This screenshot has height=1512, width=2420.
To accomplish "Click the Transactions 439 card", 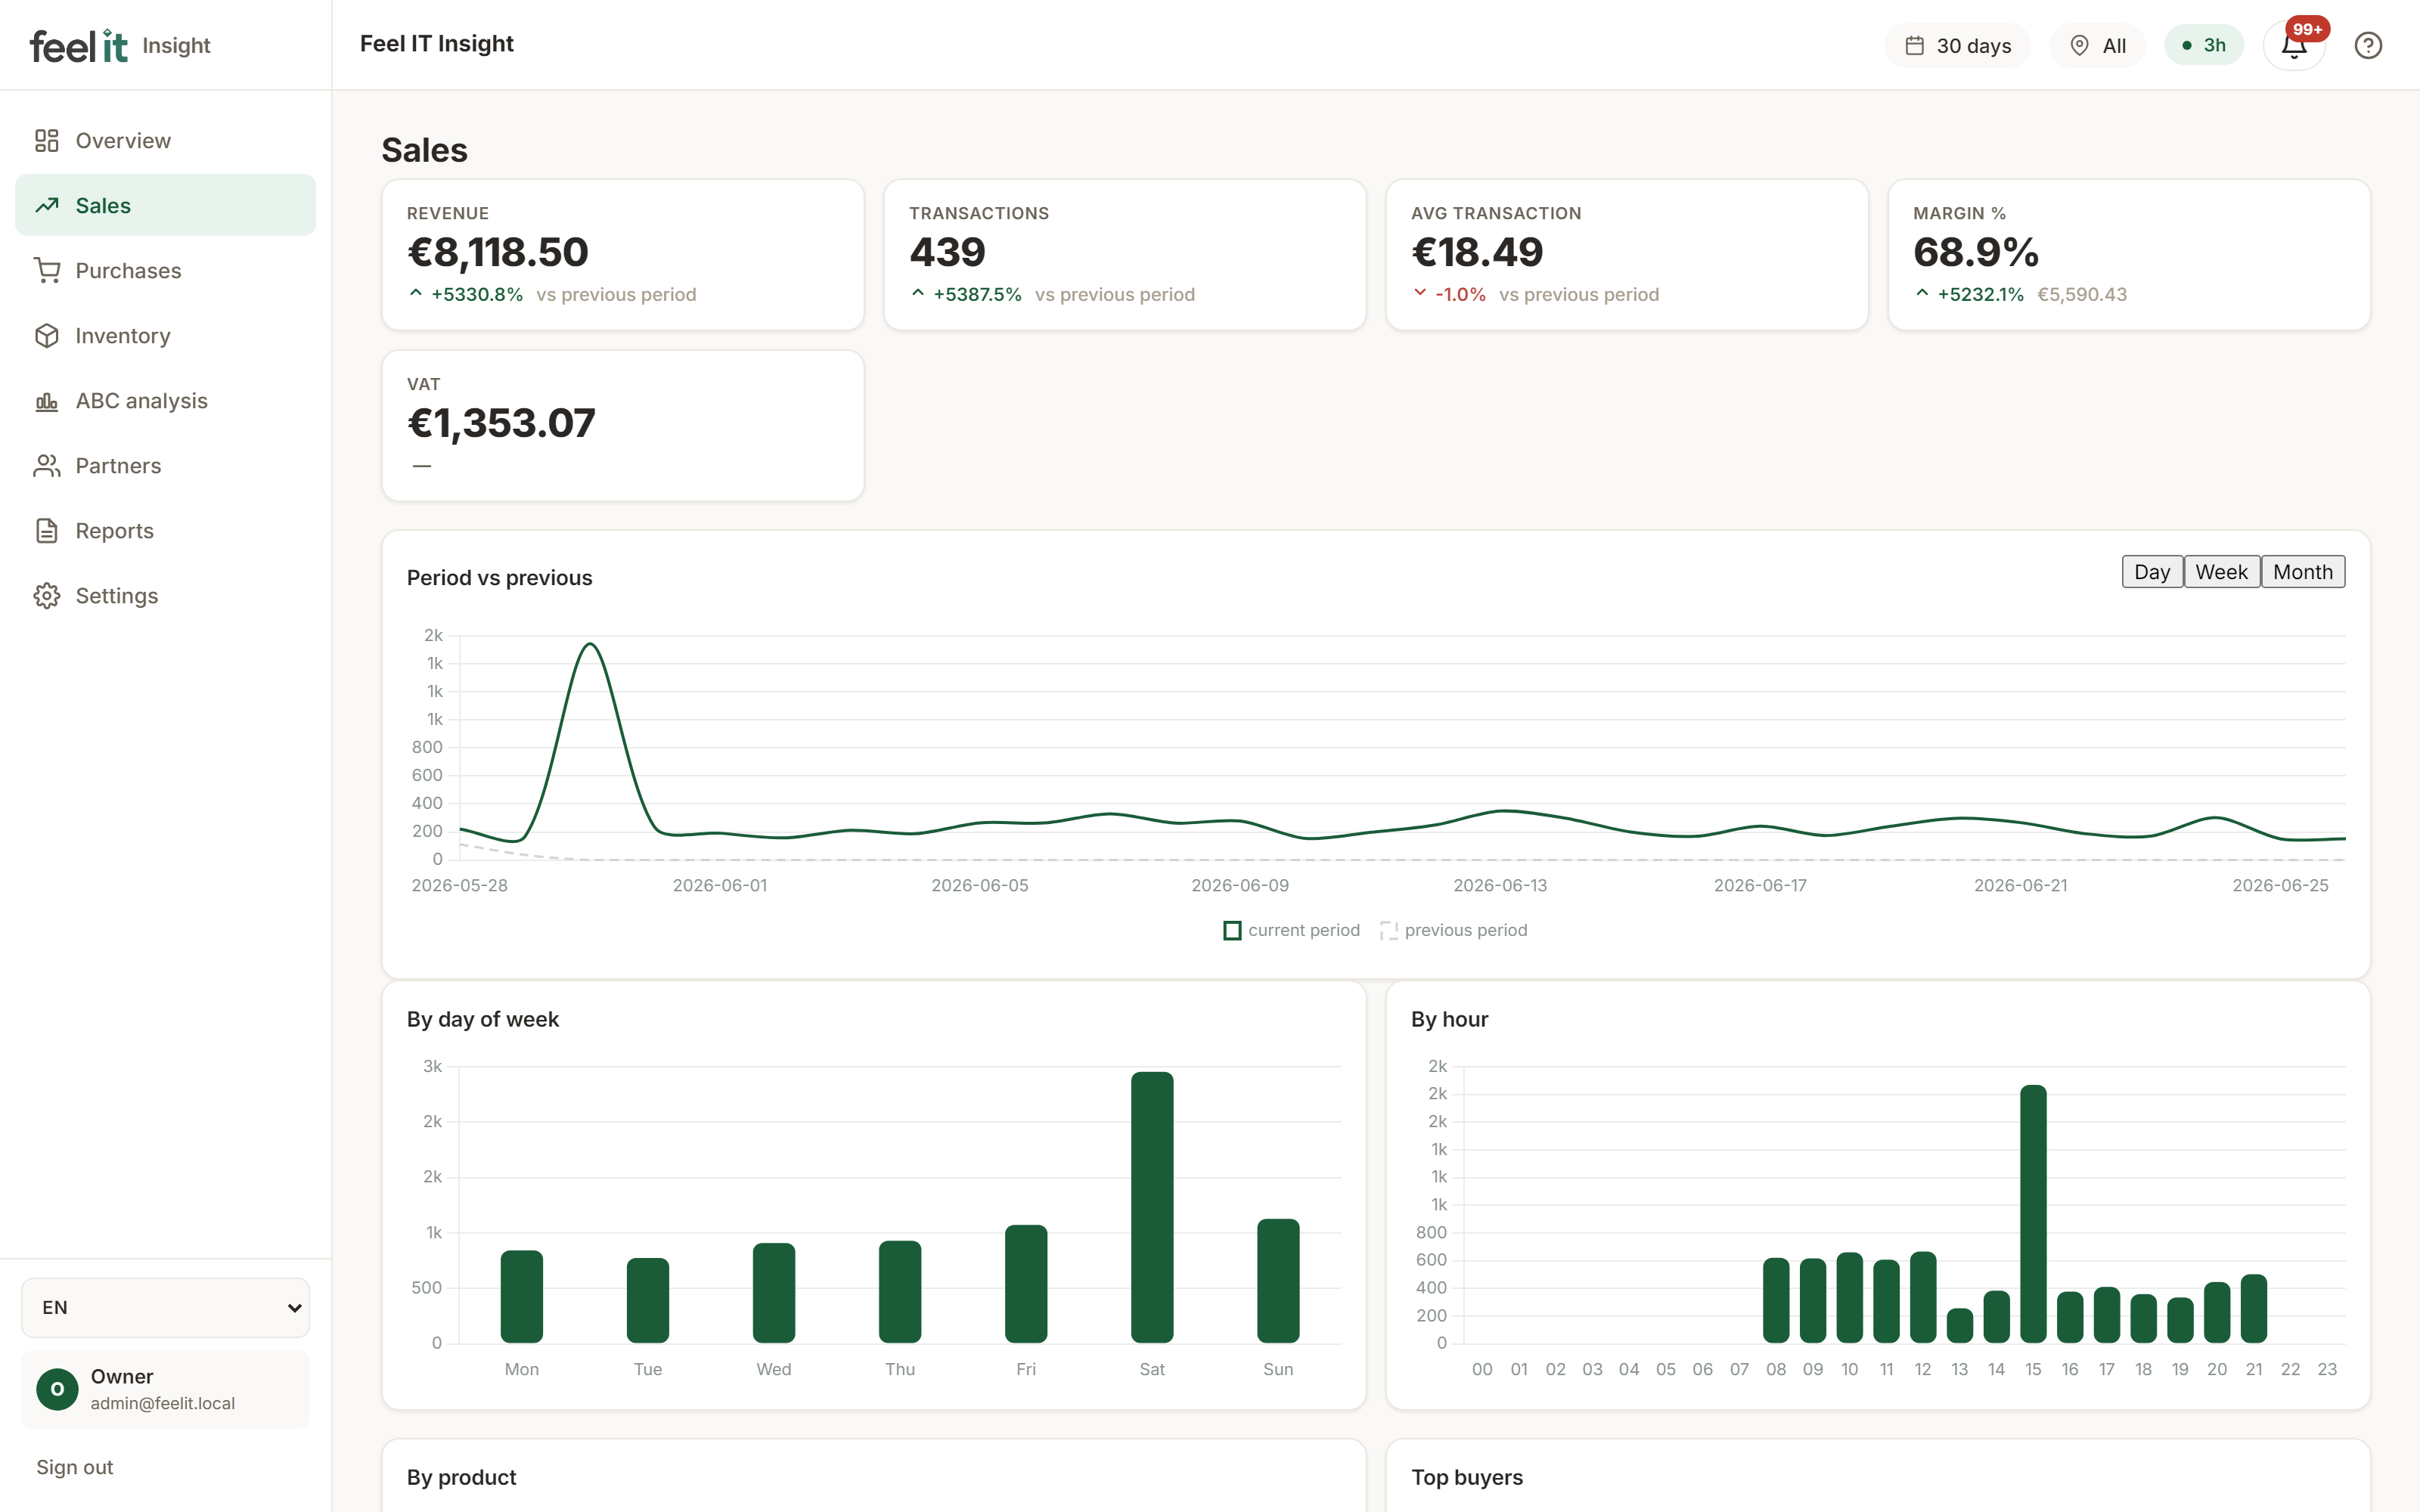I will click(x=1125, y=255).
